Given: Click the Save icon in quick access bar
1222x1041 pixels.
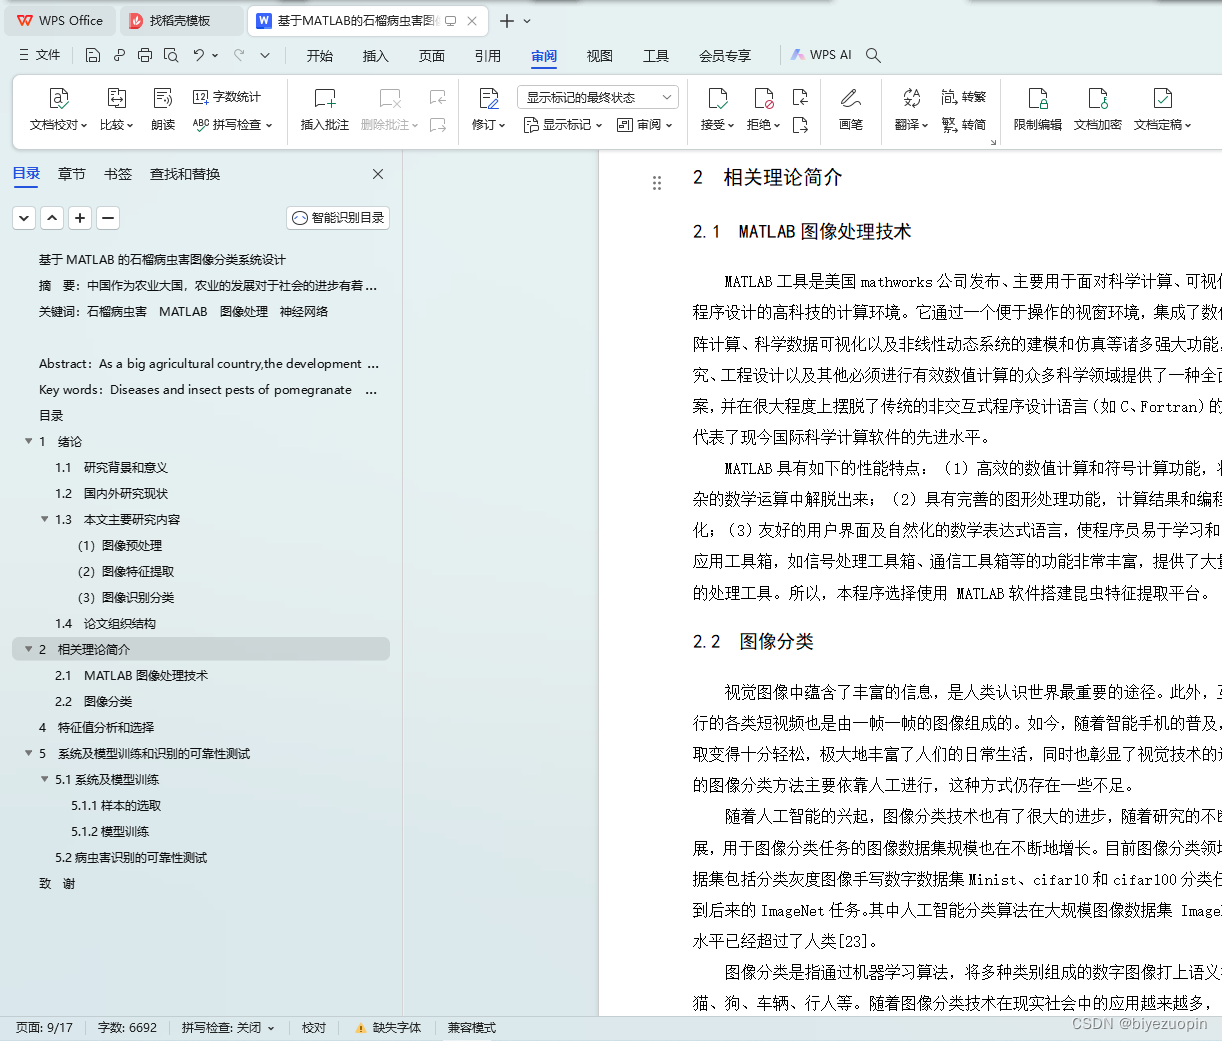Looking at the screenshot, I should point(93,55).
